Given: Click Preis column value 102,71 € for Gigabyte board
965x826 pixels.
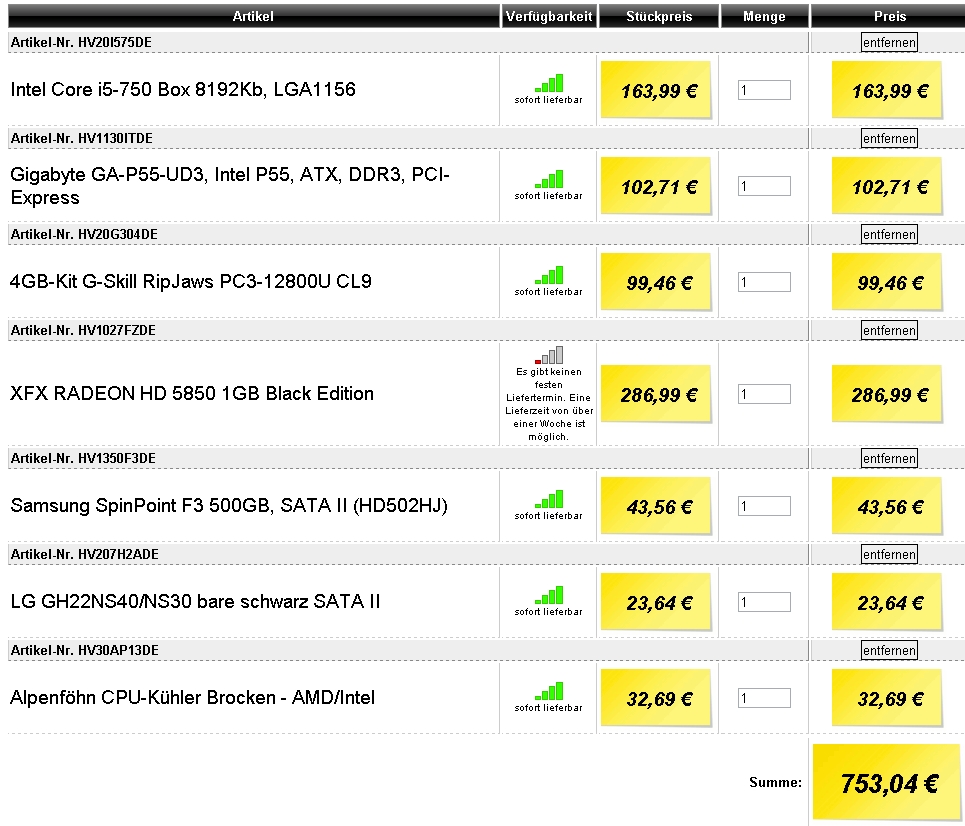Looking at the screenshot, I should click(887, 186).
